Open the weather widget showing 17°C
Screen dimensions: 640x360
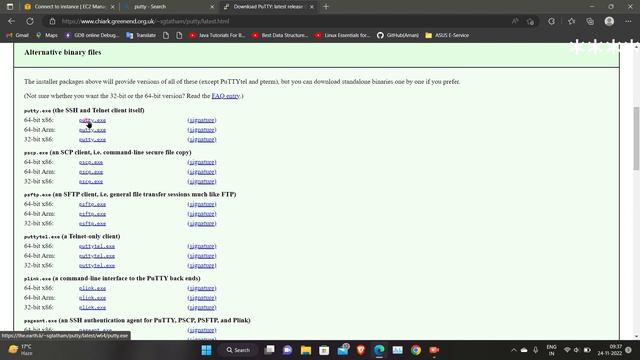(x=20, y=350)
